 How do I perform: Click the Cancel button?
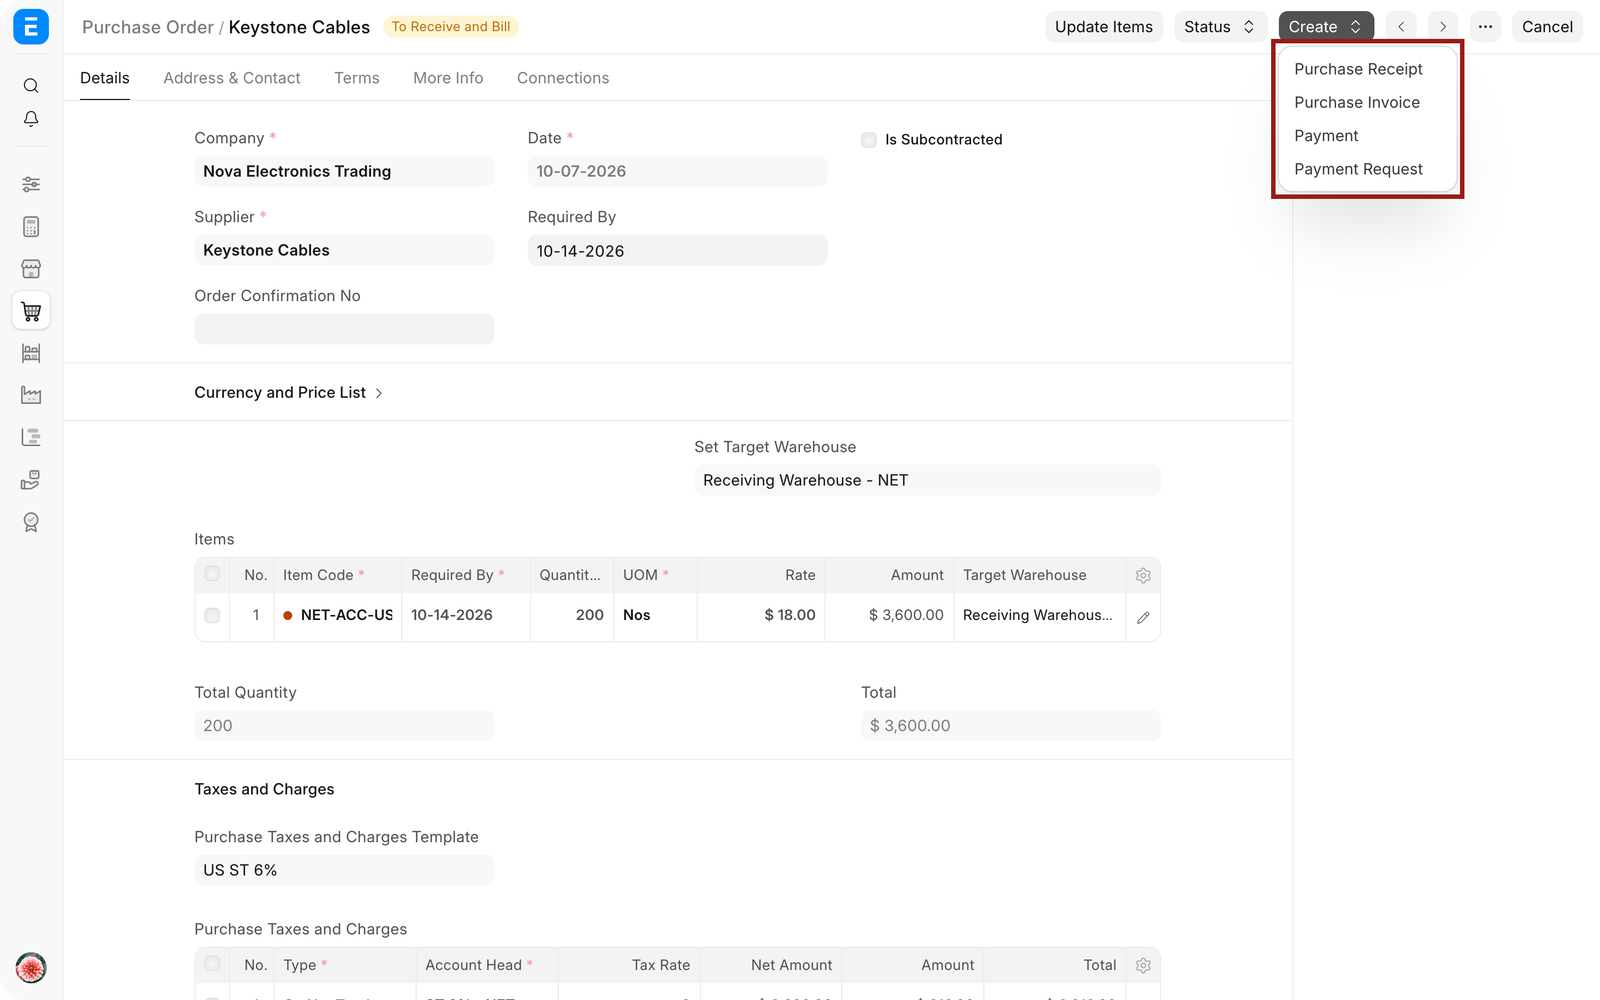(x=1547, y=27)
